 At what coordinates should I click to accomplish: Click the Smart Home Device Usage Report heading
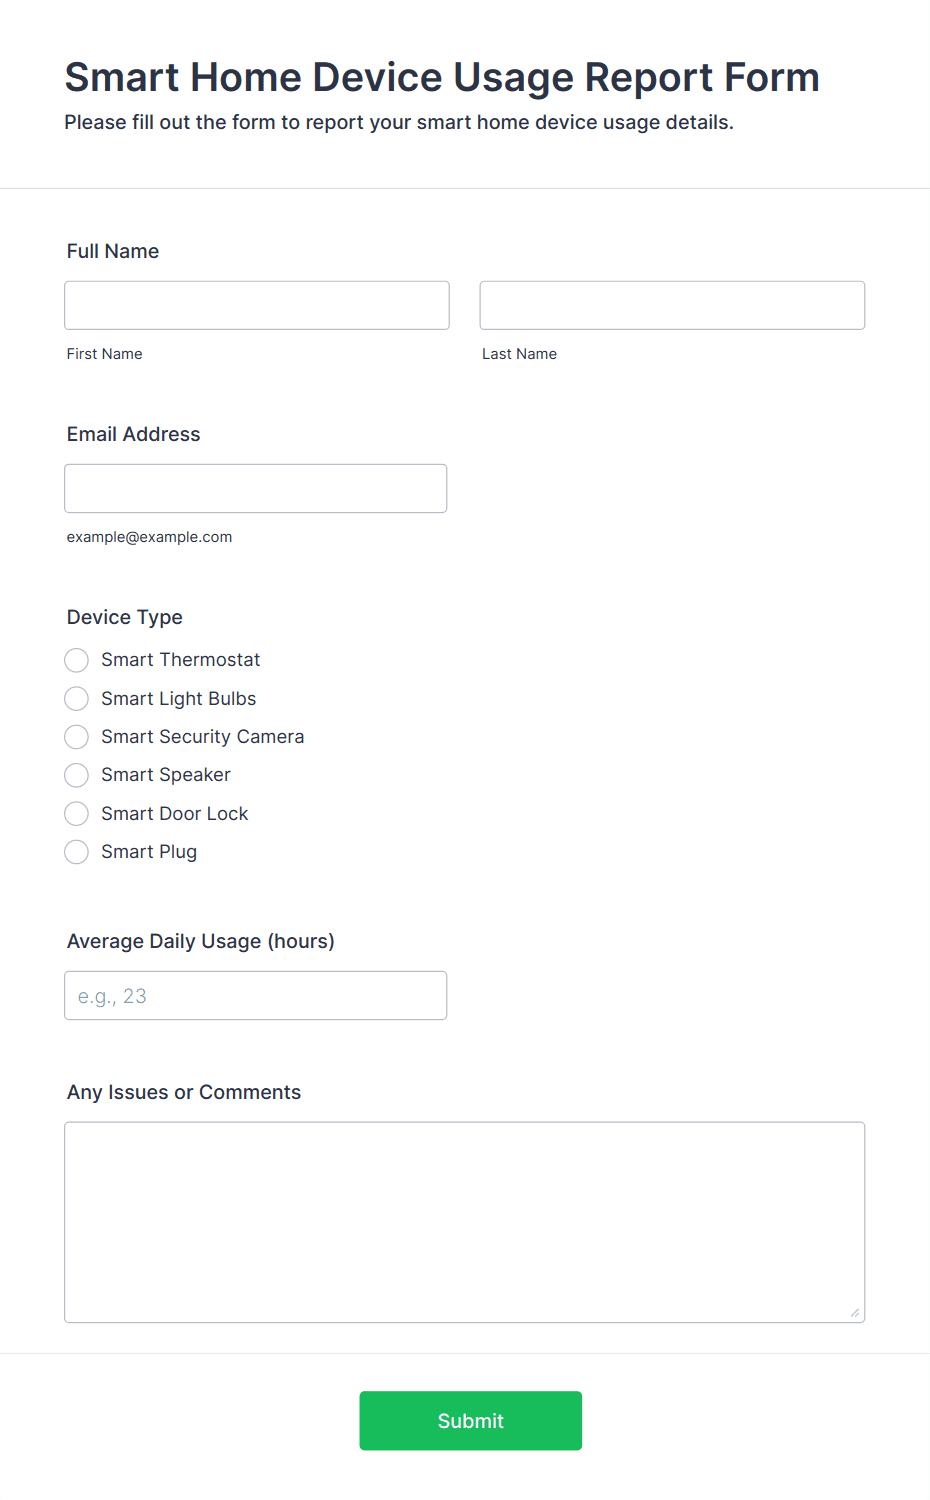[x=442, y=77]
